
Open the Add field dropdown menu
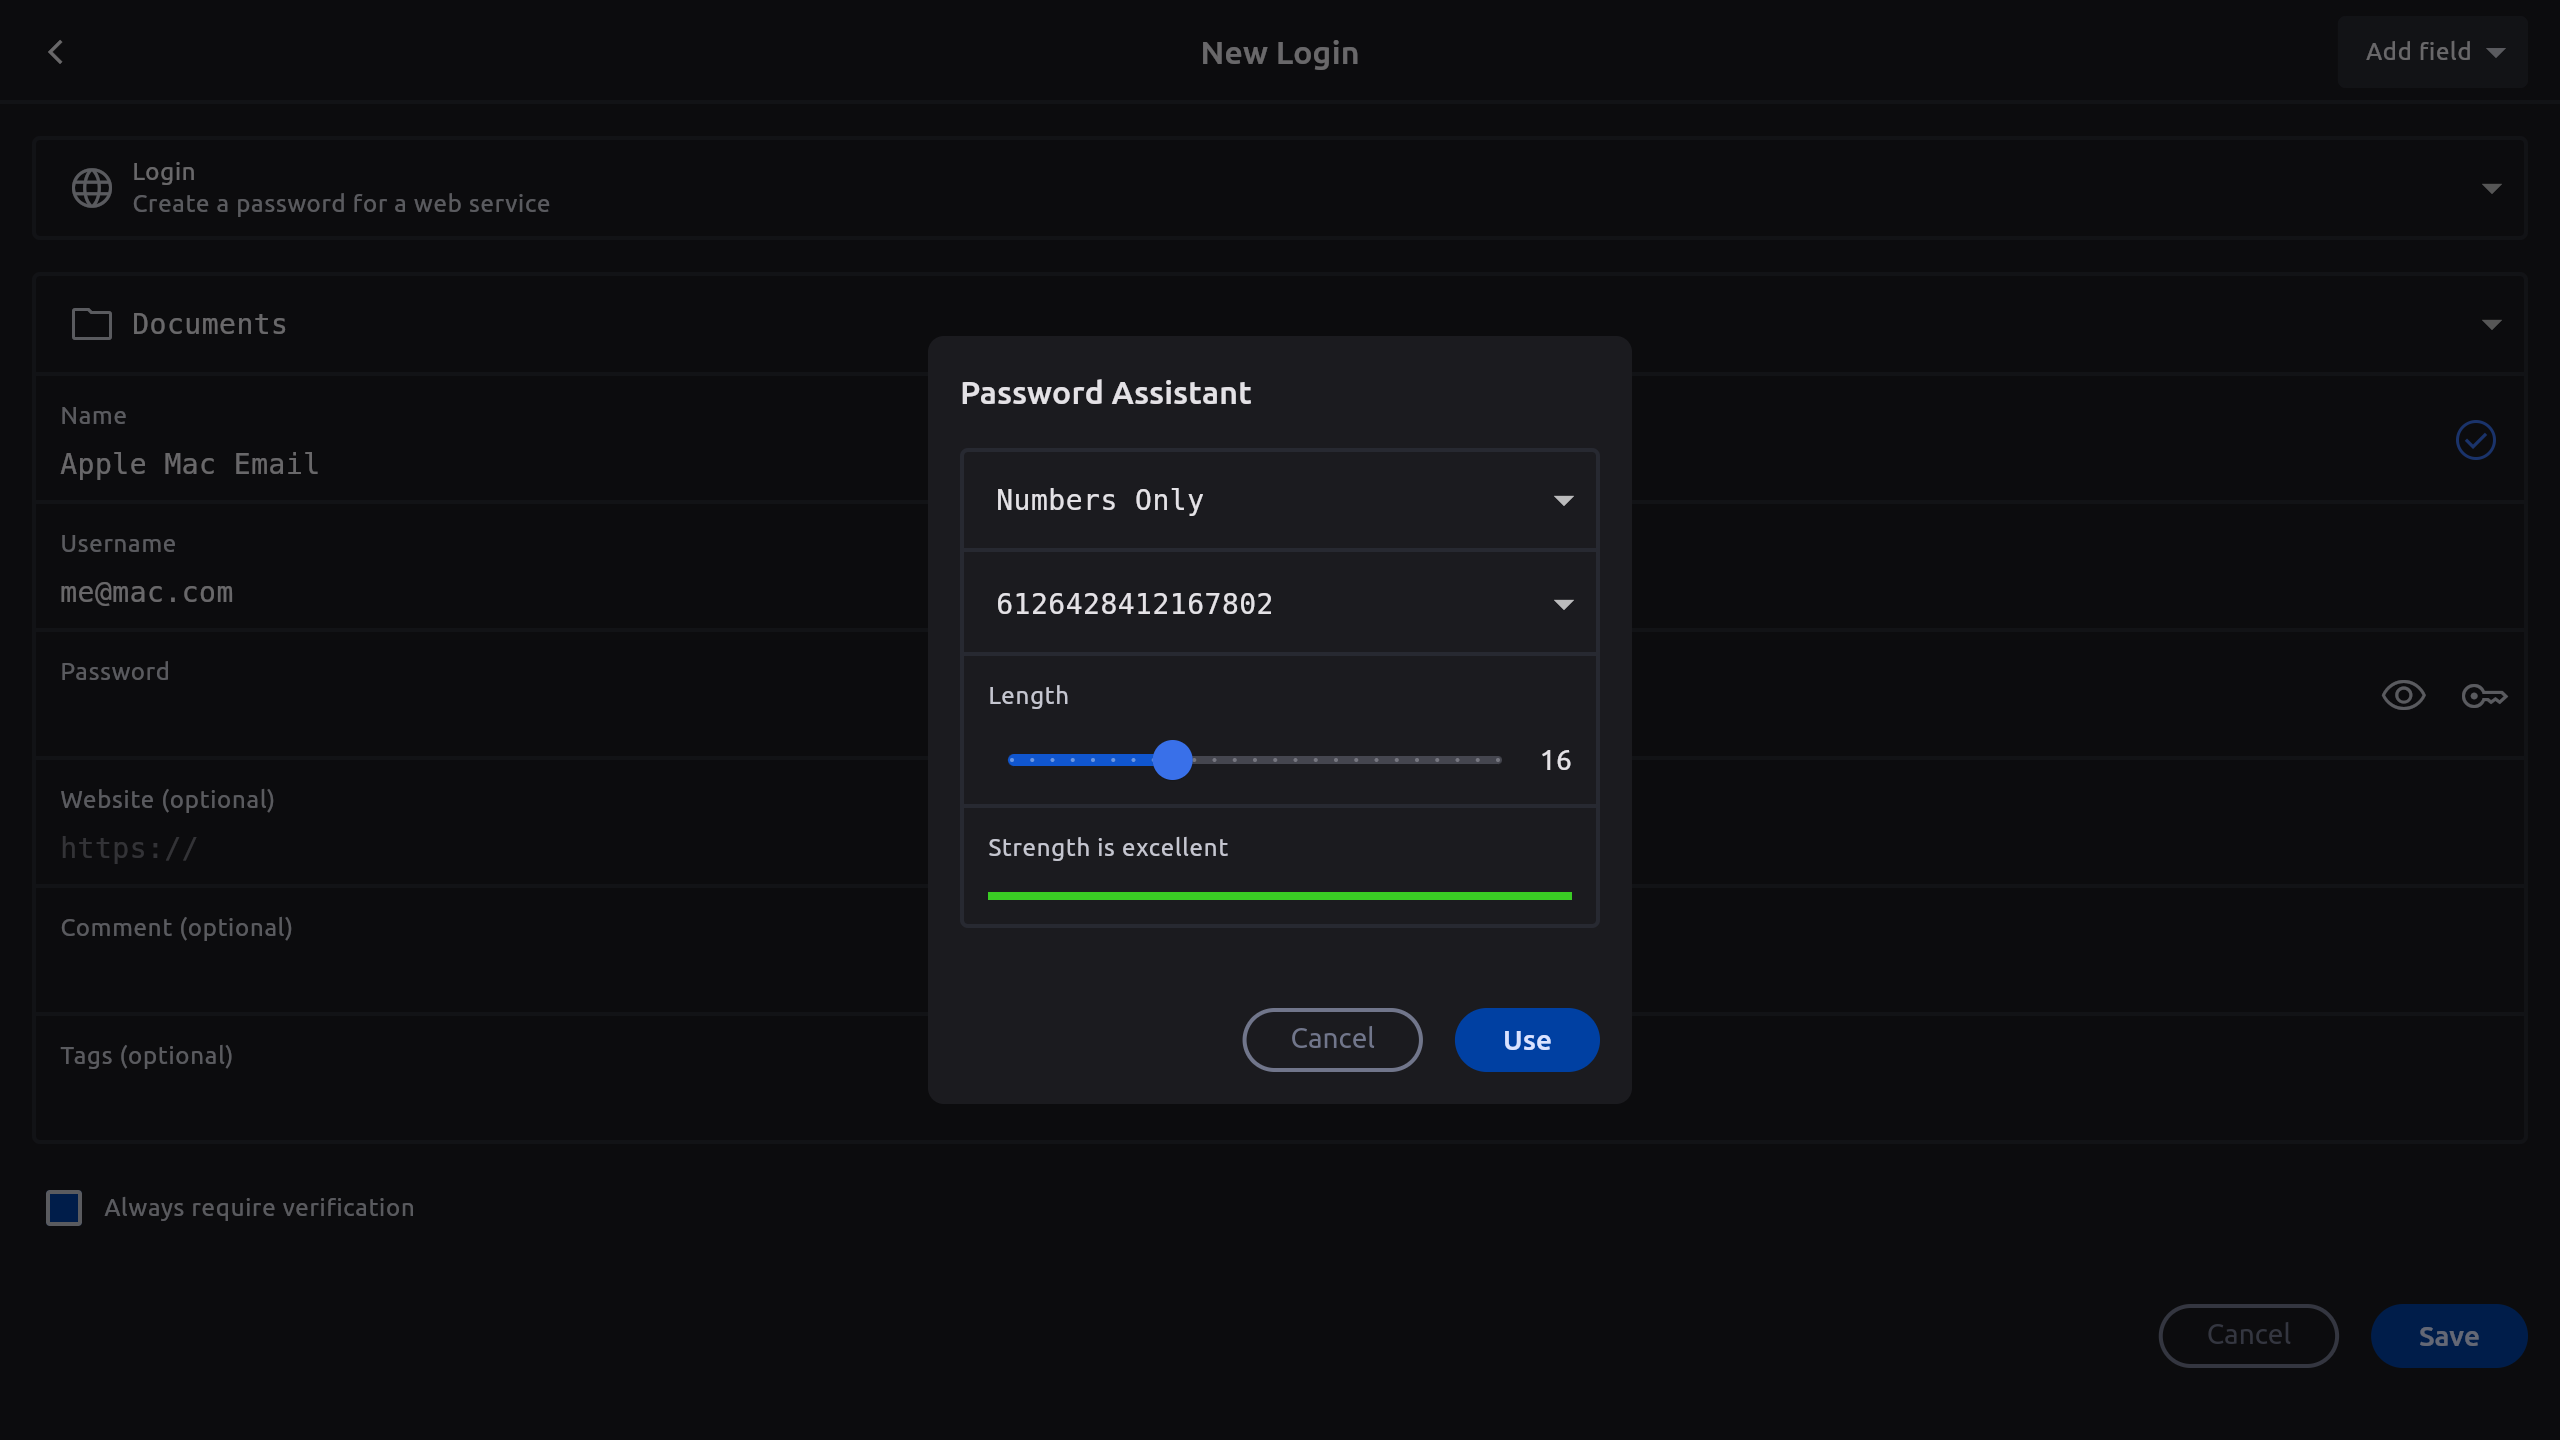[x=2432, y=52]
